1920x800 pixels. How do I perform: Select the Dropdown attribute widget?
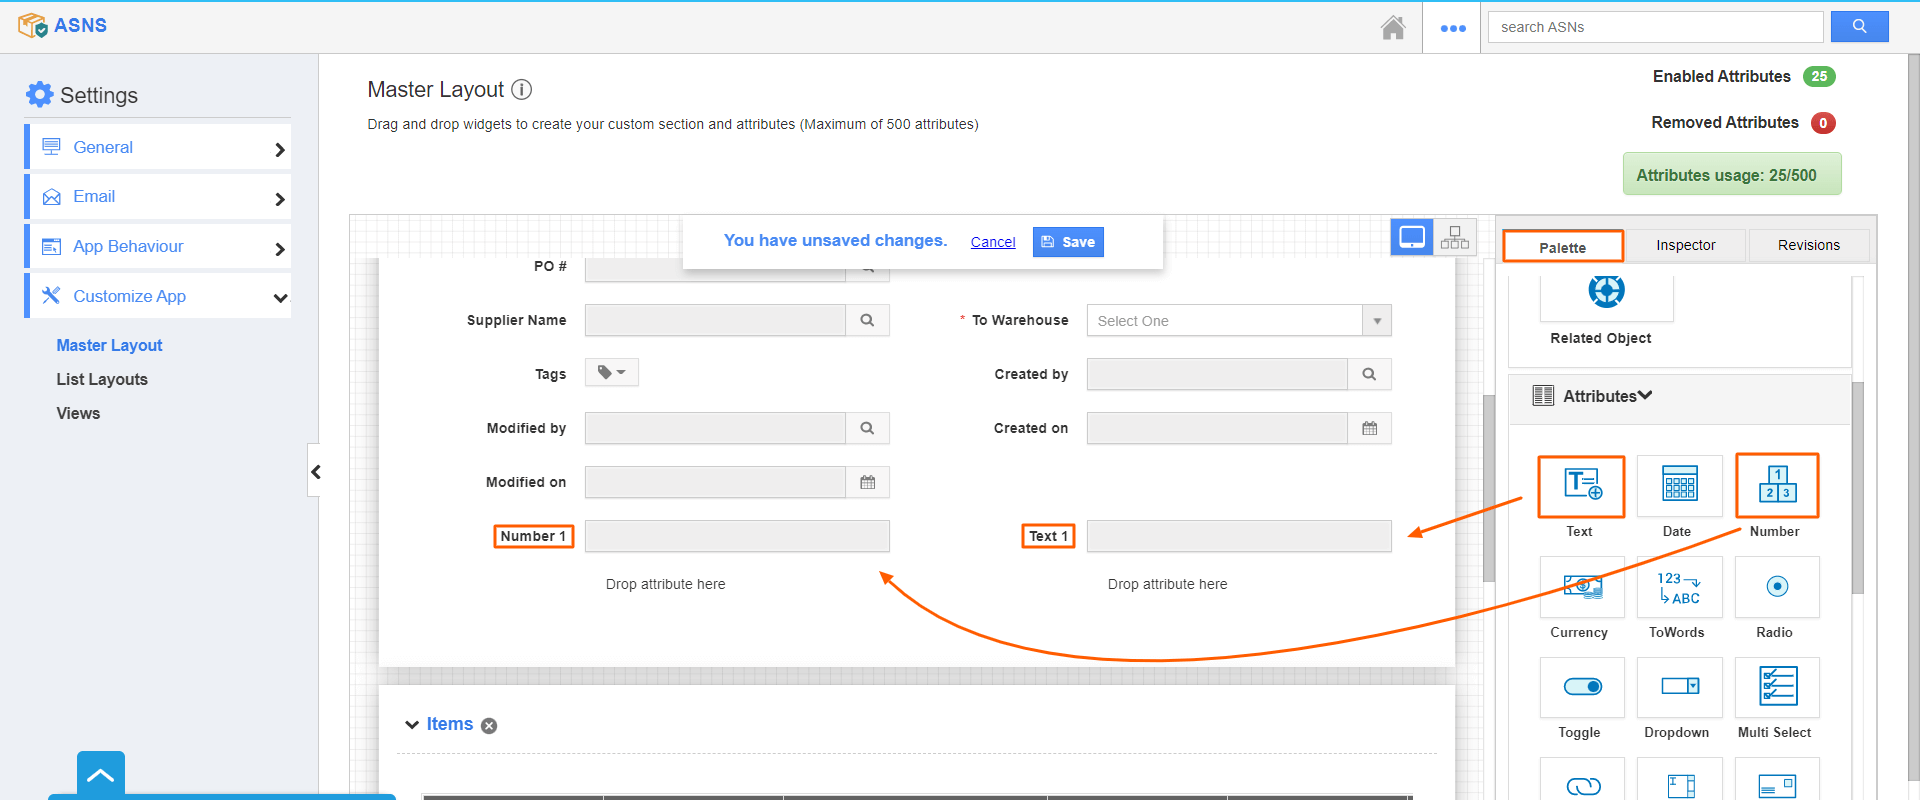pyautogui.click(x=1679, y=687)
